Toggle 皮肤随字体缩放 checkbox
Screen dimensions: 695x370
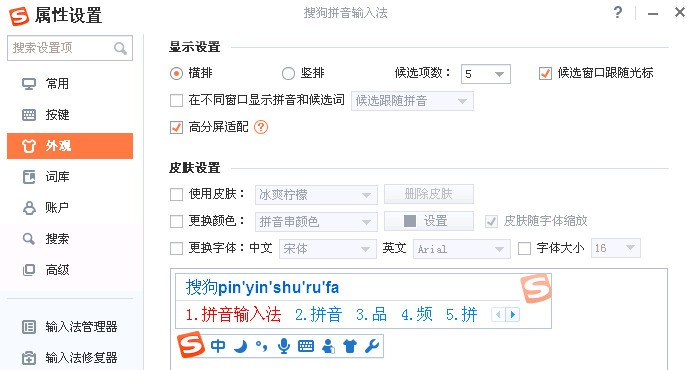click(491, 221)
